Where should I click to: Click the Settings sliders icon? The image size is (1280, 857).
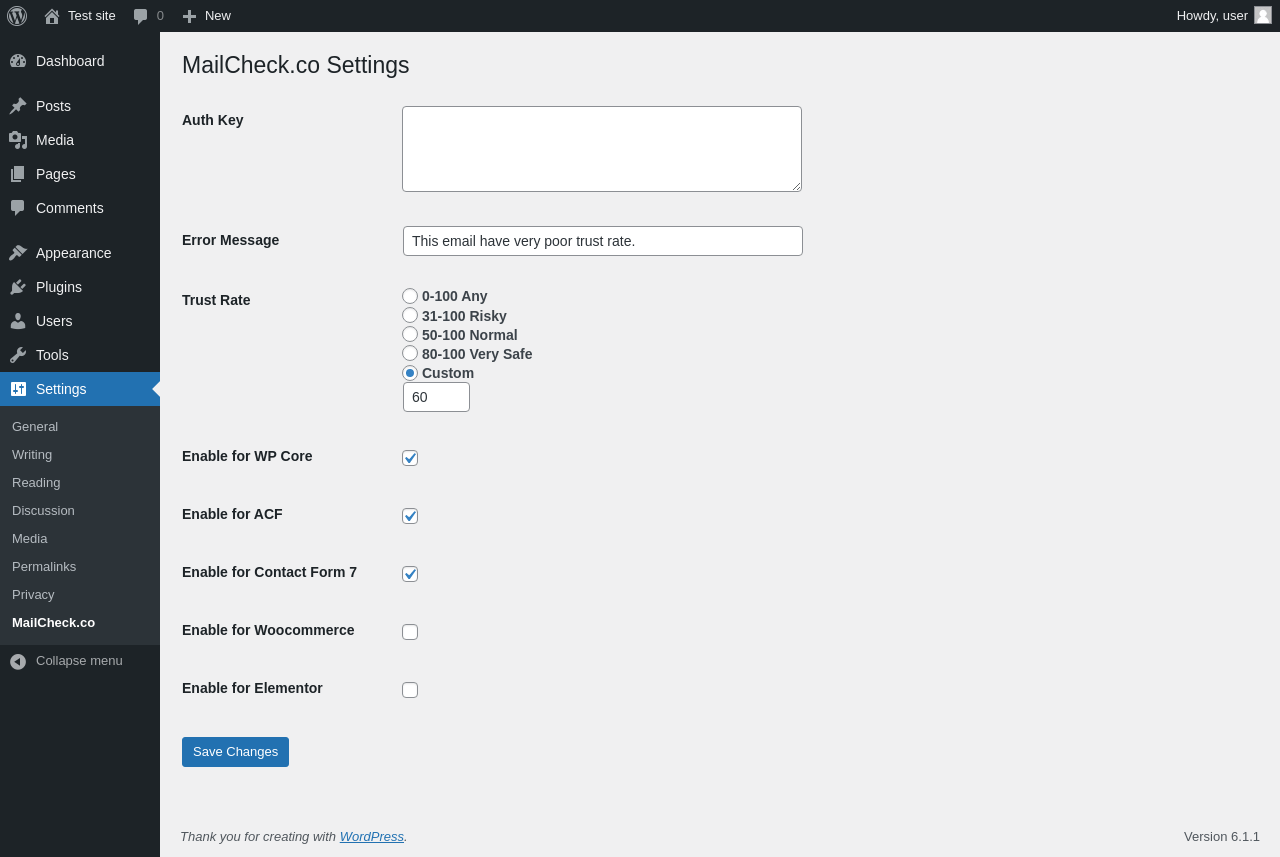(18, 389)
